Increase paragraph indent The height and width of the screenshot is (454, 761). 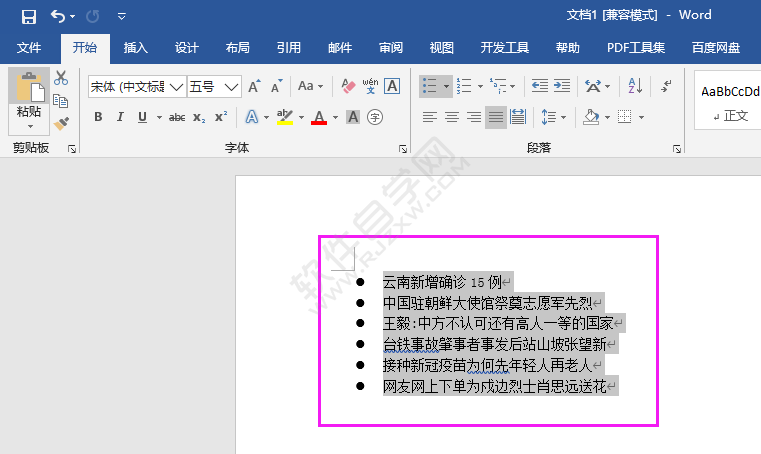pyautogui.click(x=562, y=86)
